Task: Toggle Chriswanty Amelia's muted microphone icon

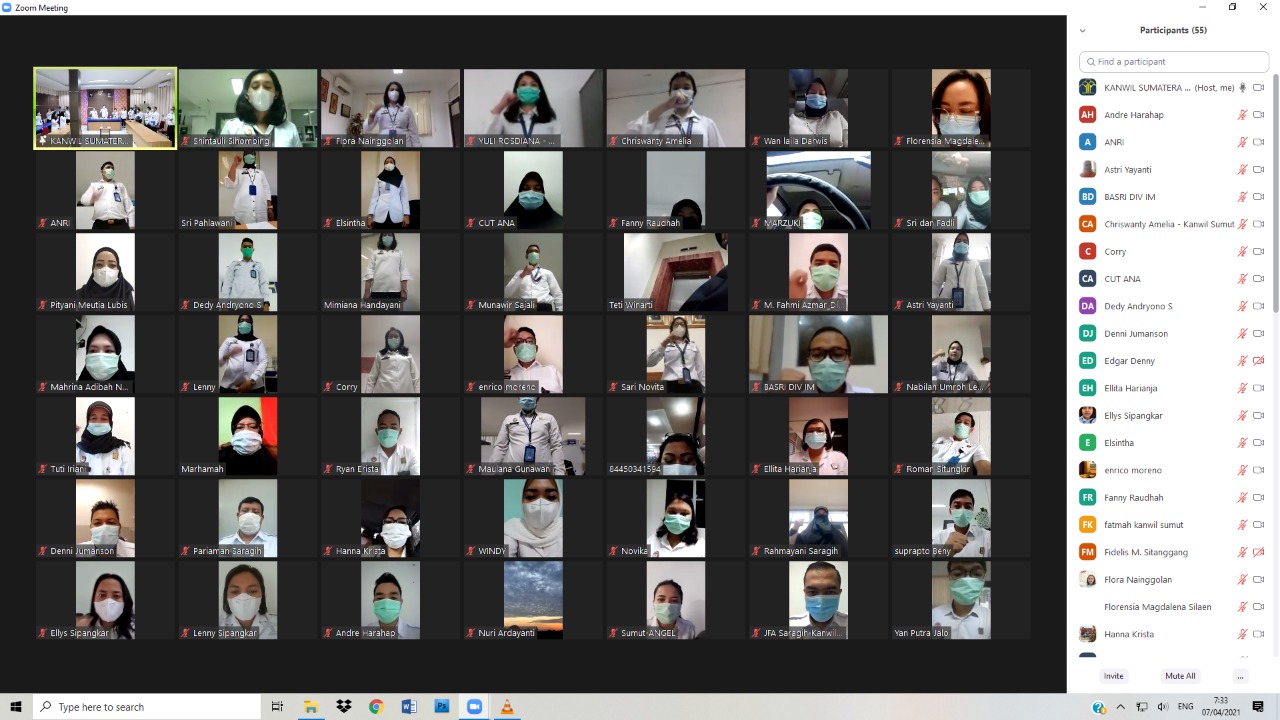Action: [x=1242, y=224]
